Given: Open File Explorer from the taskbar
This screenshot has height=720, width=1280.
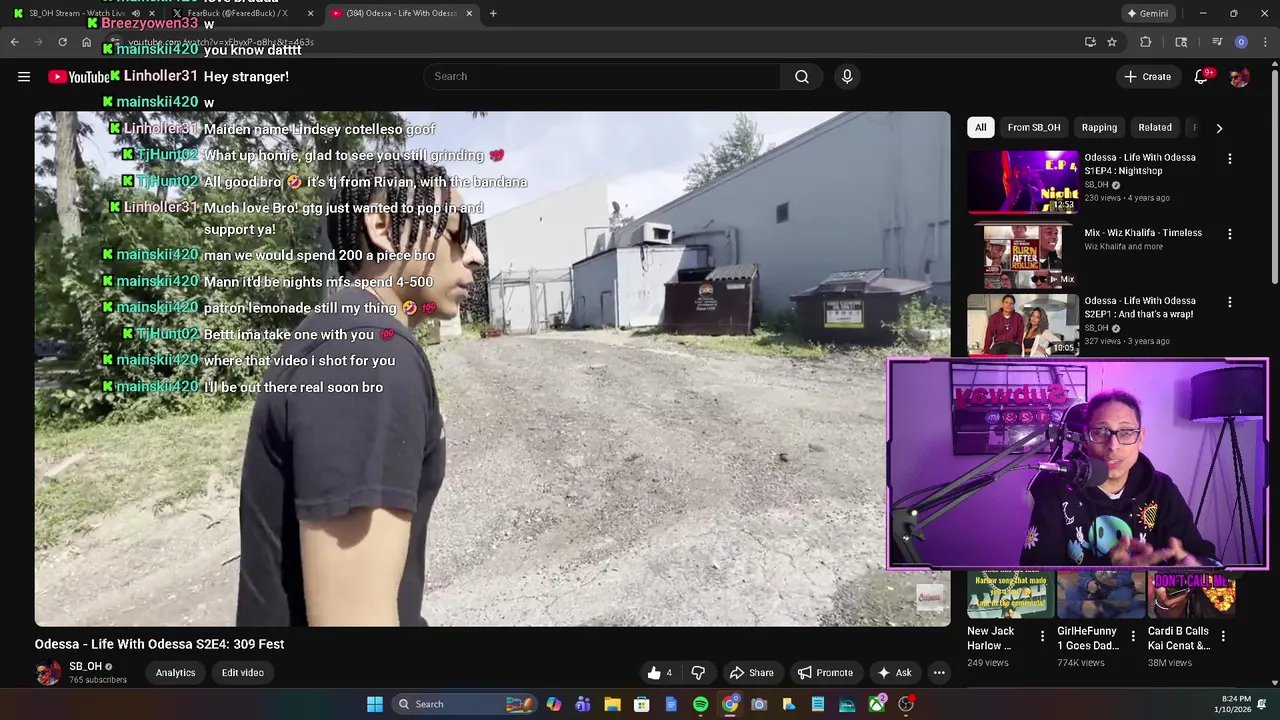Looking at the screenshot, I should point(612,704).
